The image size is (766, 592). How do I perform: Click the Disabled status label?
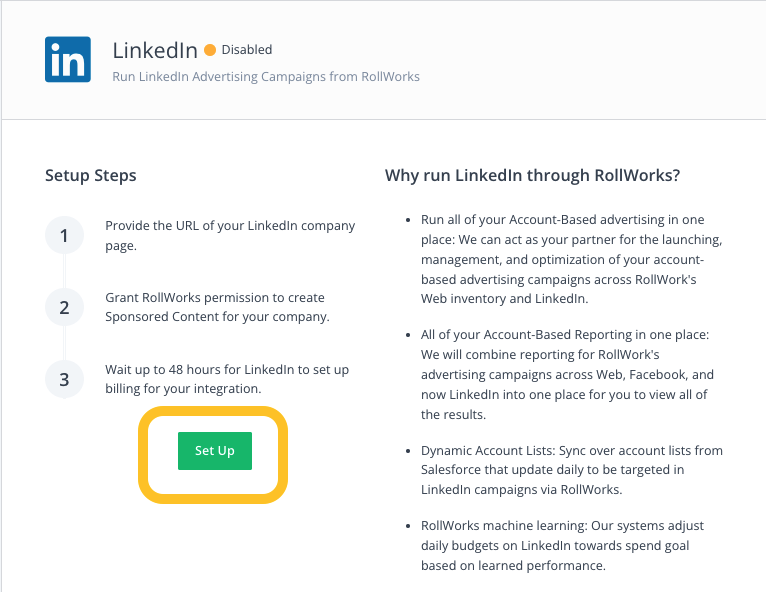[x=247, y=50]
